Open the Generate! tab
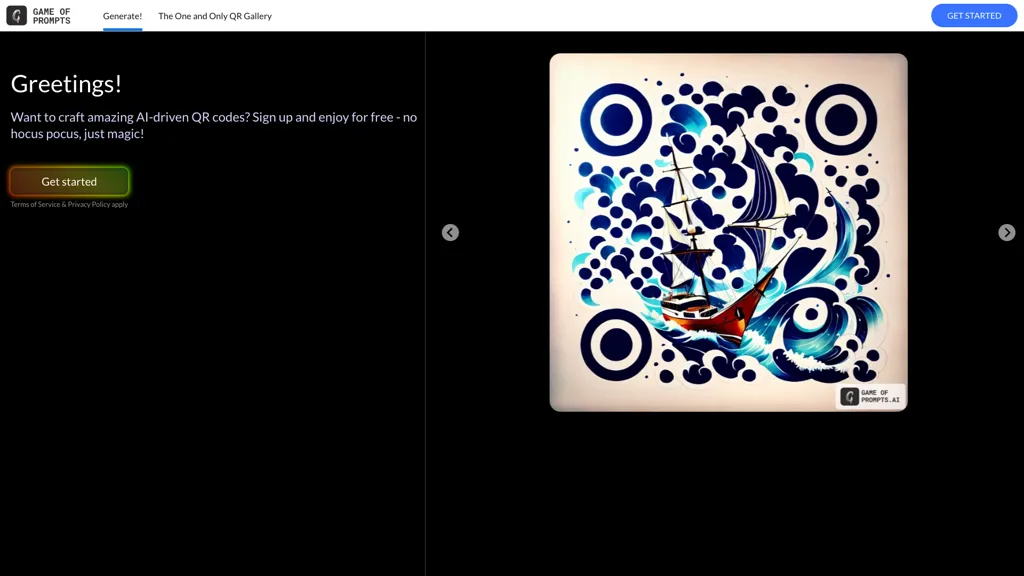 tap(122, 16)
